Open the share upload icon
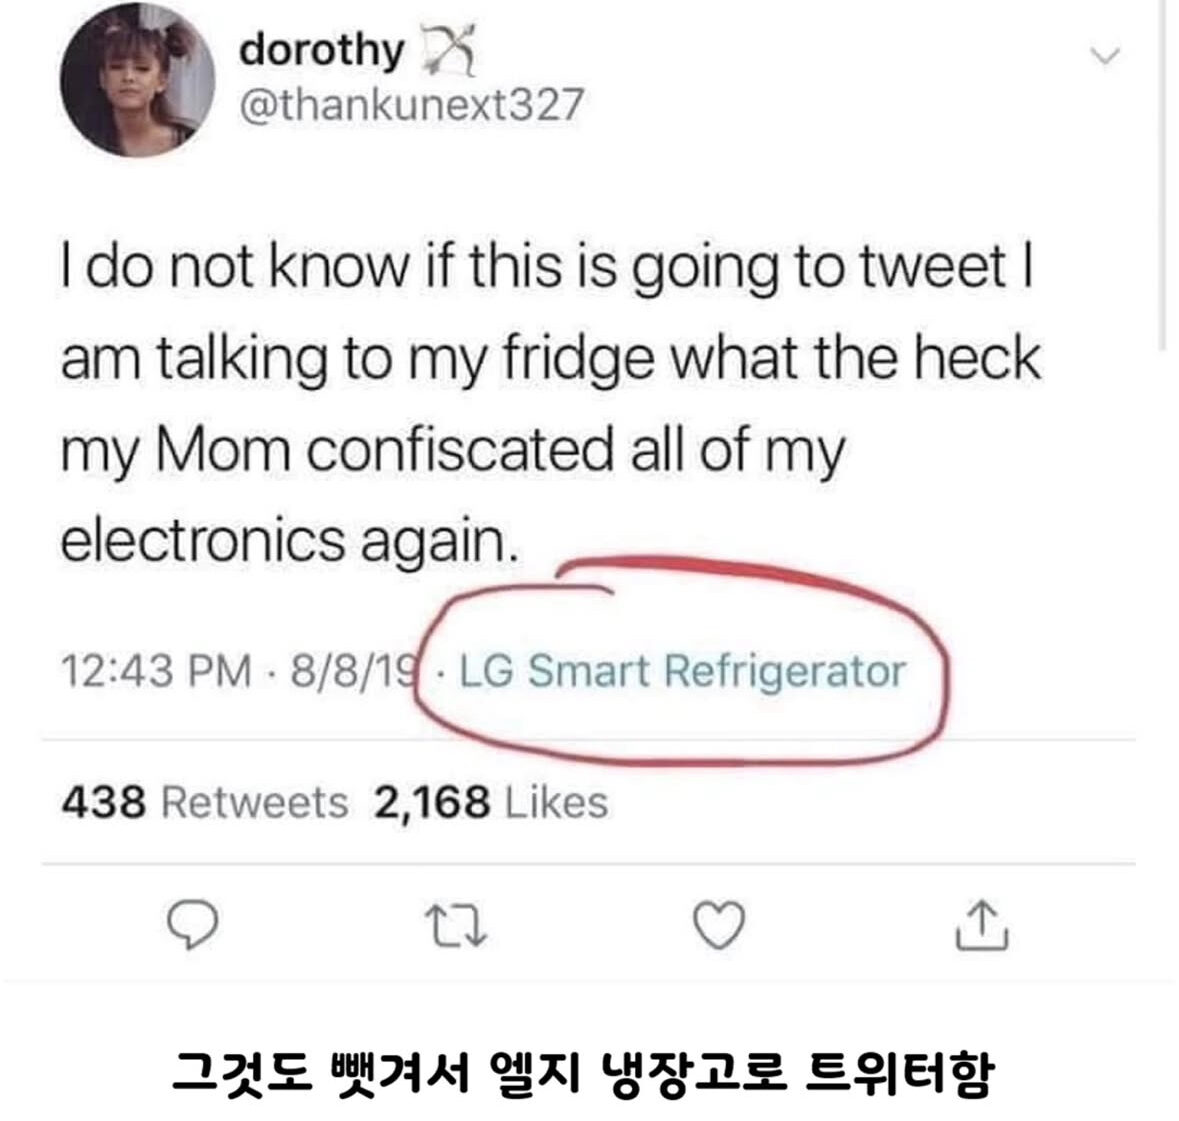The image size is (1179, 1121). 982,926
